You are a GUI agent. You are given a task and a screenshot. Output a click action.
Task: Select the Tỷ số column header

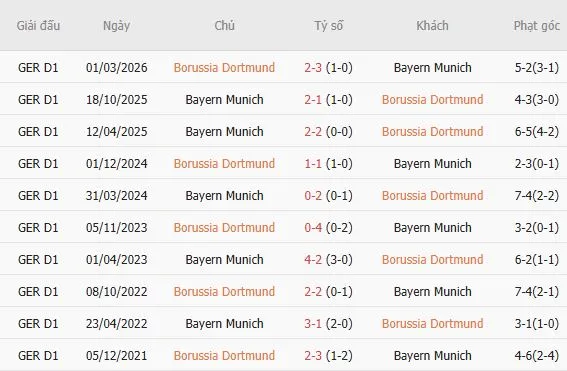click(x=328, y=26)
